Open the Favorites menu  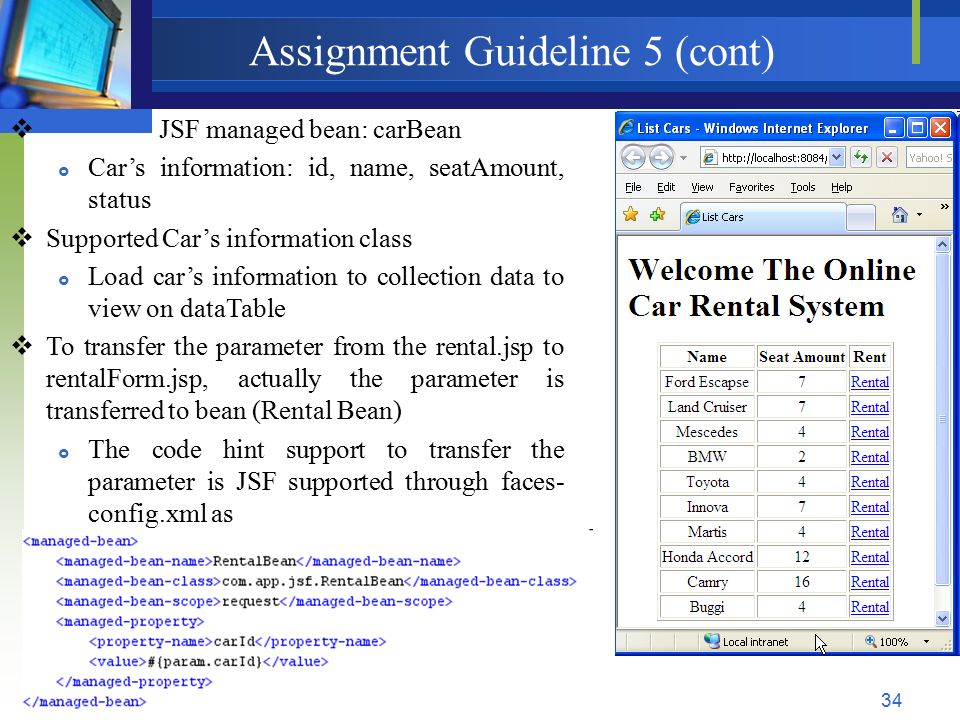[x=751, y=187]
